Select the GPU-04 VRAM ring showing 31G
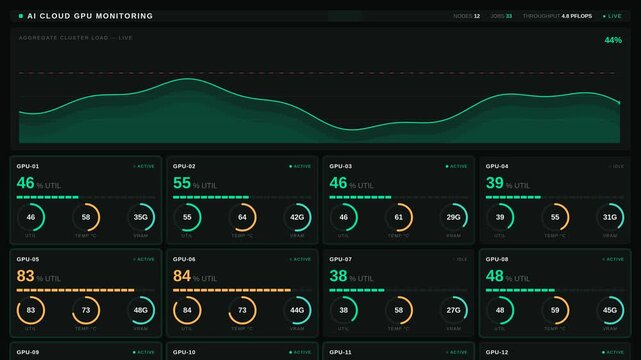 pos(610,217)
